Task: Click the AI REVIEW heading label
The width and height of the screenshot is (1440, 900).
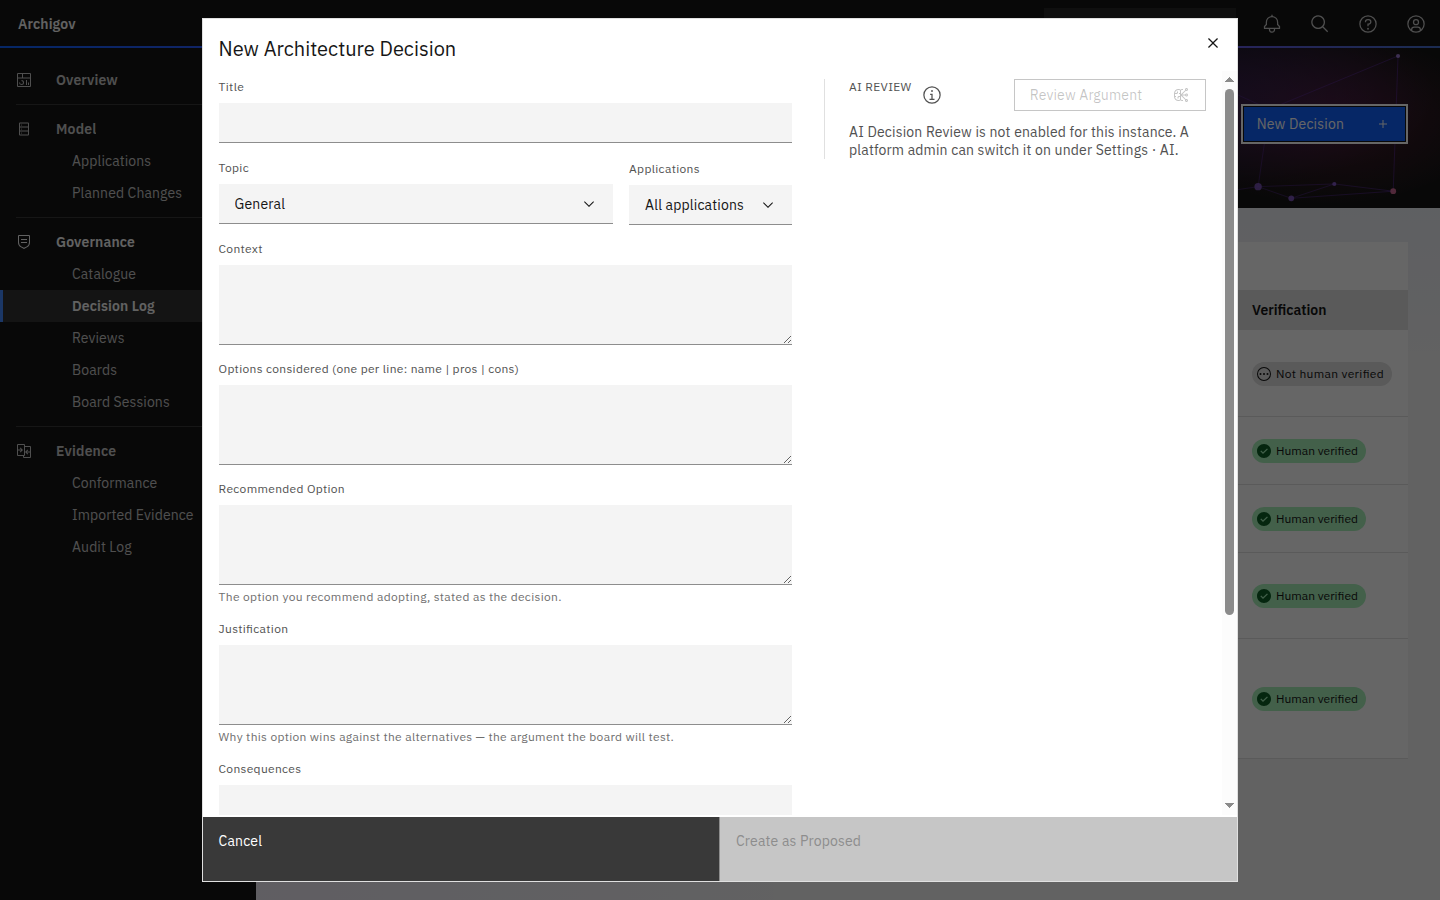Action: coord(880,87)
